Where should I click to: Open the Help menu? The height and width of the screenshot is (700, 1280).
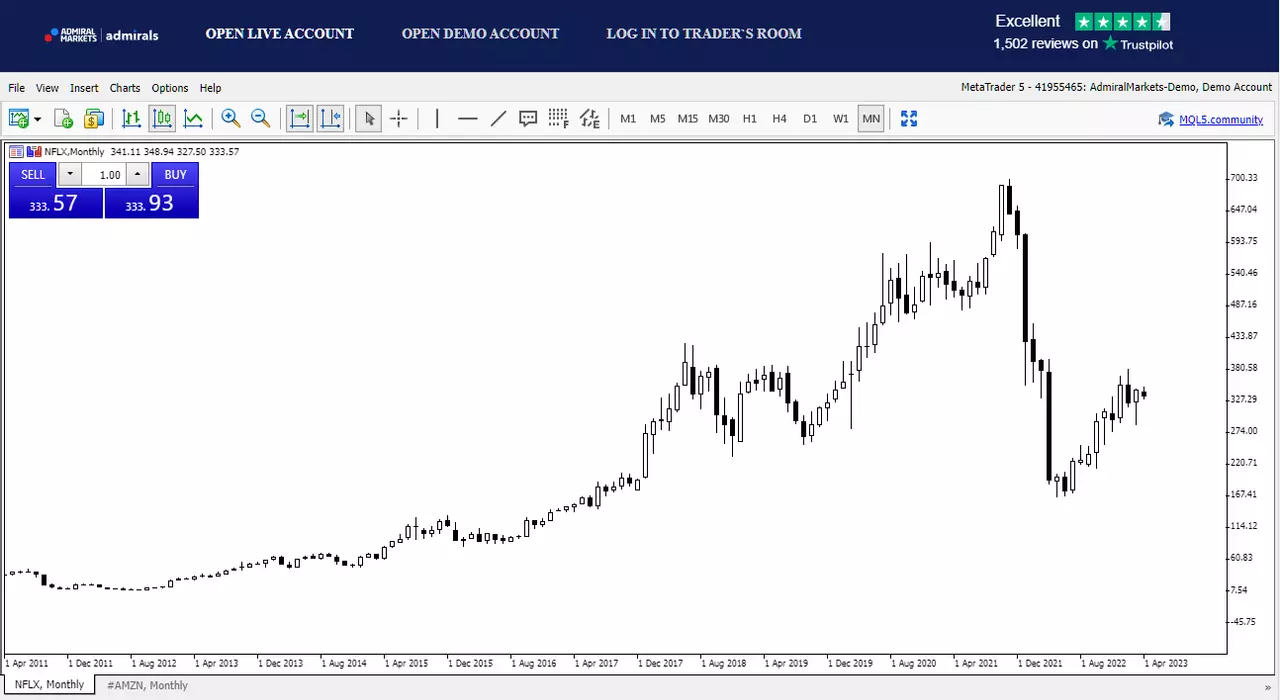[x=210, y=88]
